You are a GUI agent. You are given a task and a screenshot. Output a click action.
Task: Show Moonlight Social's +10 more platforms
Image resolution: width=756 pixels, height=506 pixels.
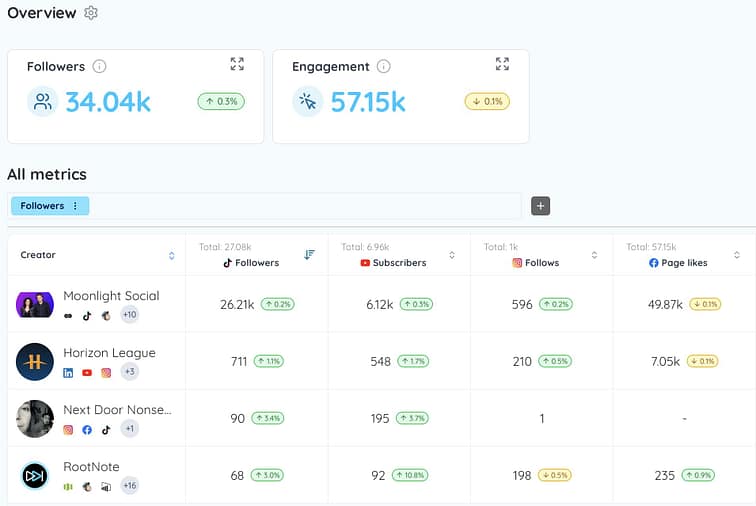pyautogui.click(x=129, y=315)
